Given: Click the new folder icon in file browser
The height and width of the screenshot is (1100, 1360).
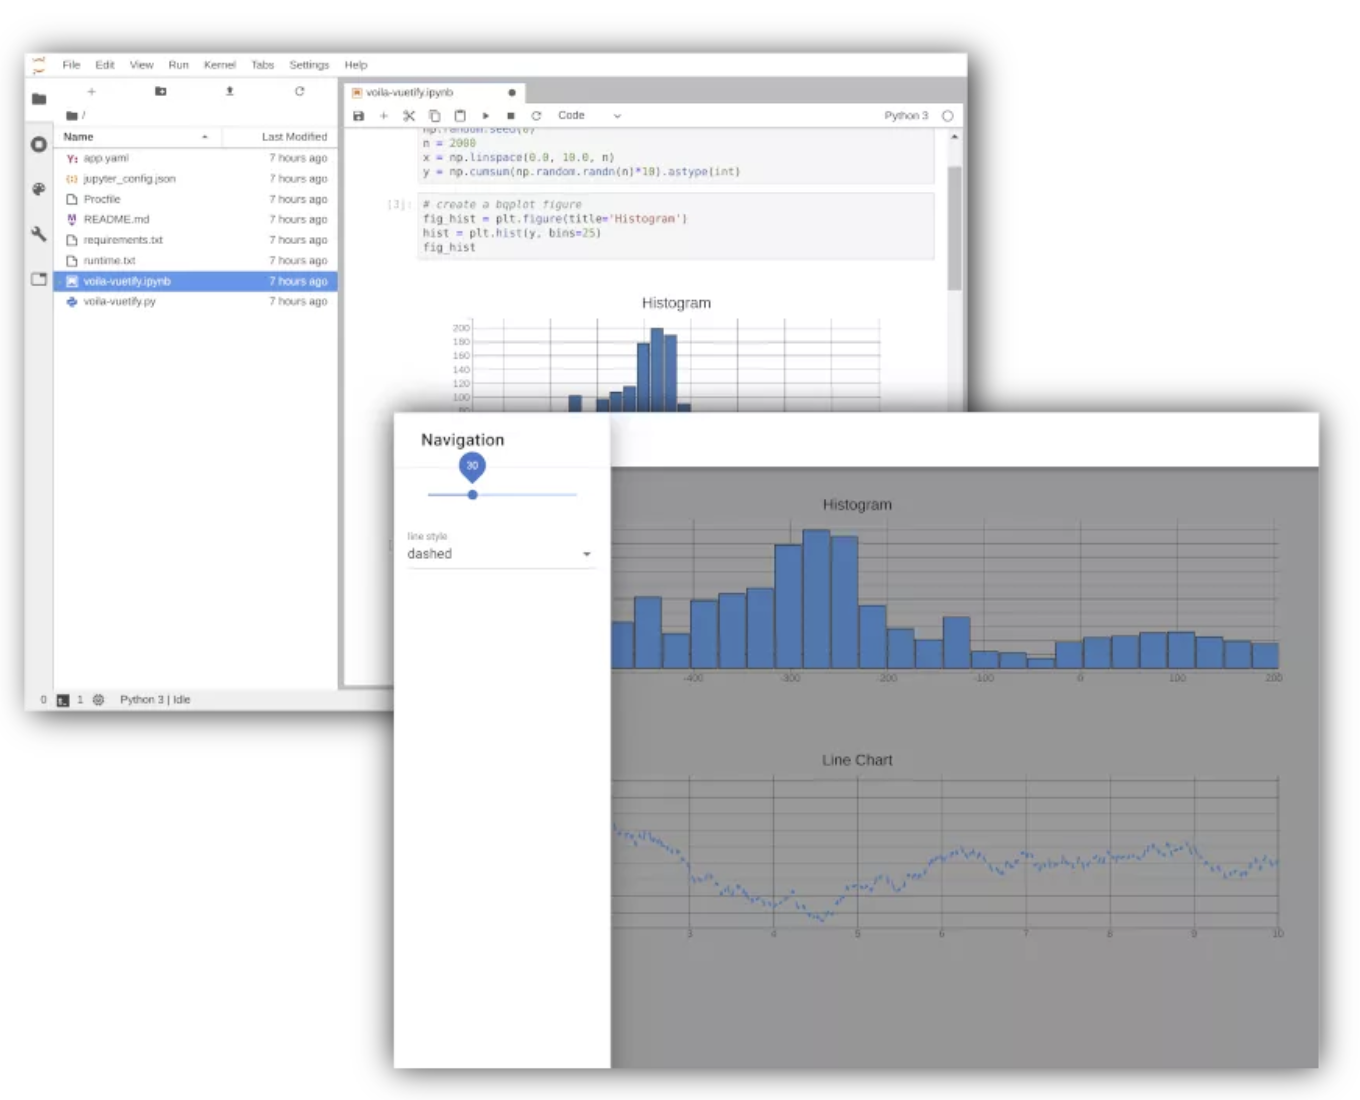Looking at the screenshot, I should tap(160, 91).
